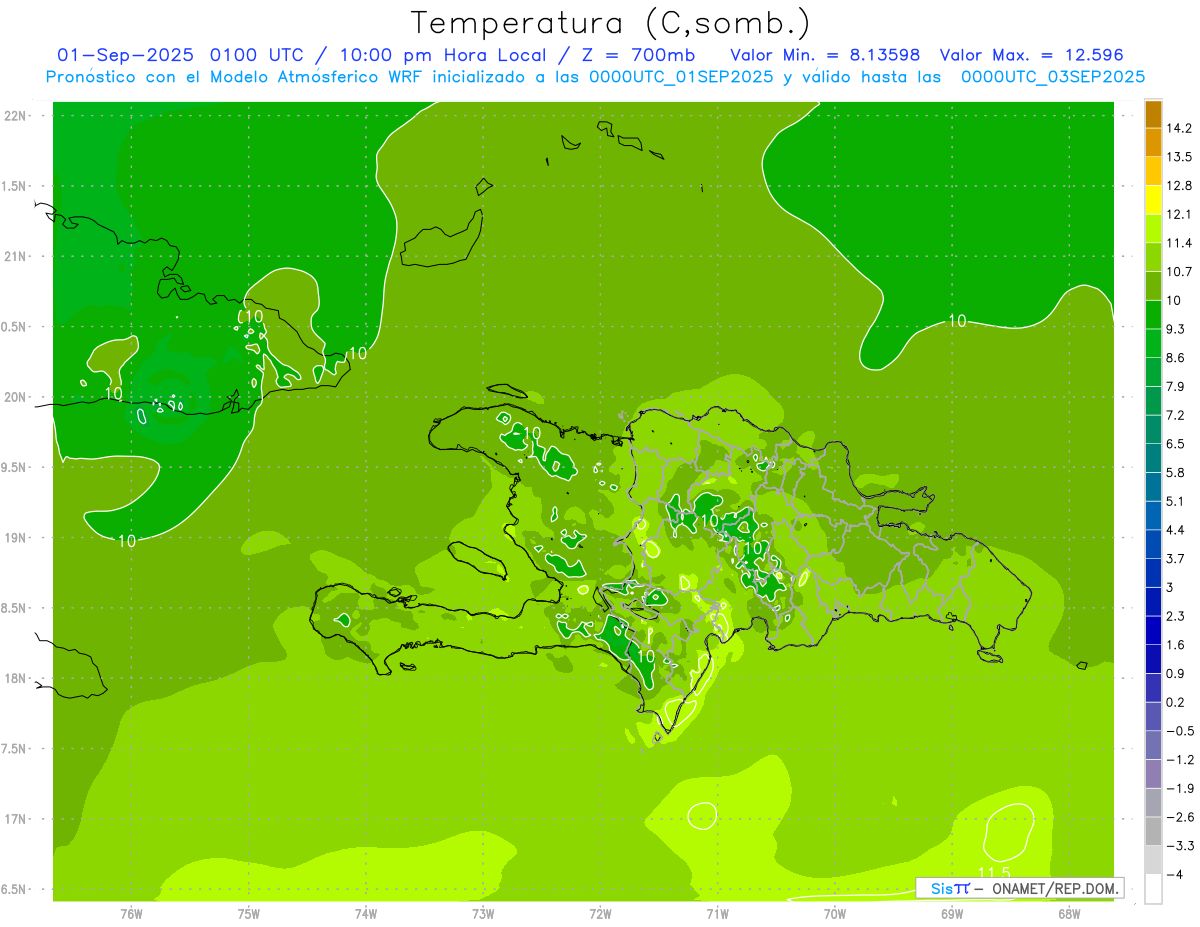Click the '11.4' colorbar label
Viewport: 1200px width, 927px height.
click(1179, 243)
